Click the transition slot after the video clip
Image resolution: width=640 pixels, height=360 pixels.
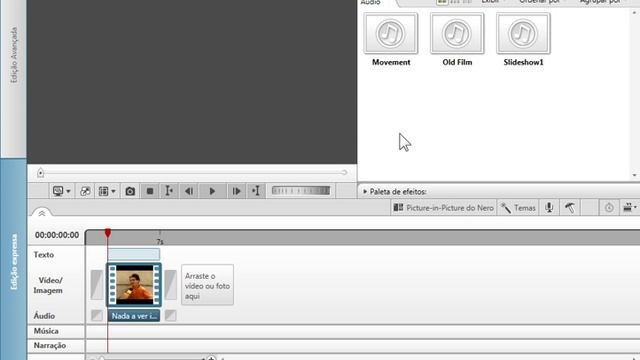pyautogui.click(x=171, y=285)
